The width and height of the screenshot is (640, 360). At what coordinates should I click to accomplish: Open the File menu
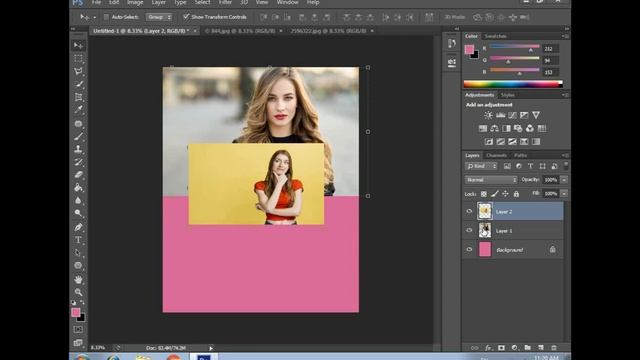pos(96,2)
